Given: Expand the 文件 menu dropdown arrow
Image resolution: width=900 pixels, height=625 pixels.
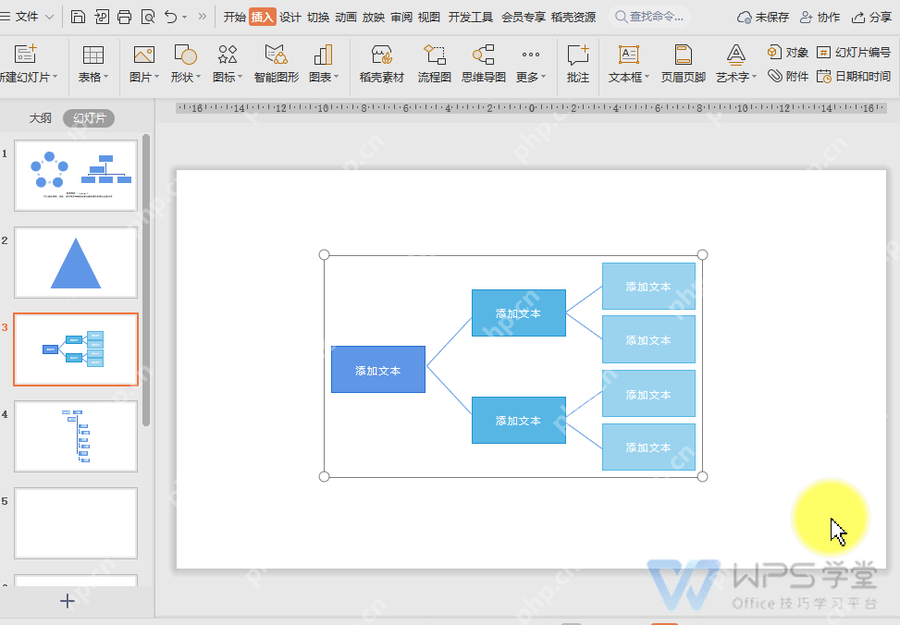Looking at the screenshot, I should coord(49,17).
